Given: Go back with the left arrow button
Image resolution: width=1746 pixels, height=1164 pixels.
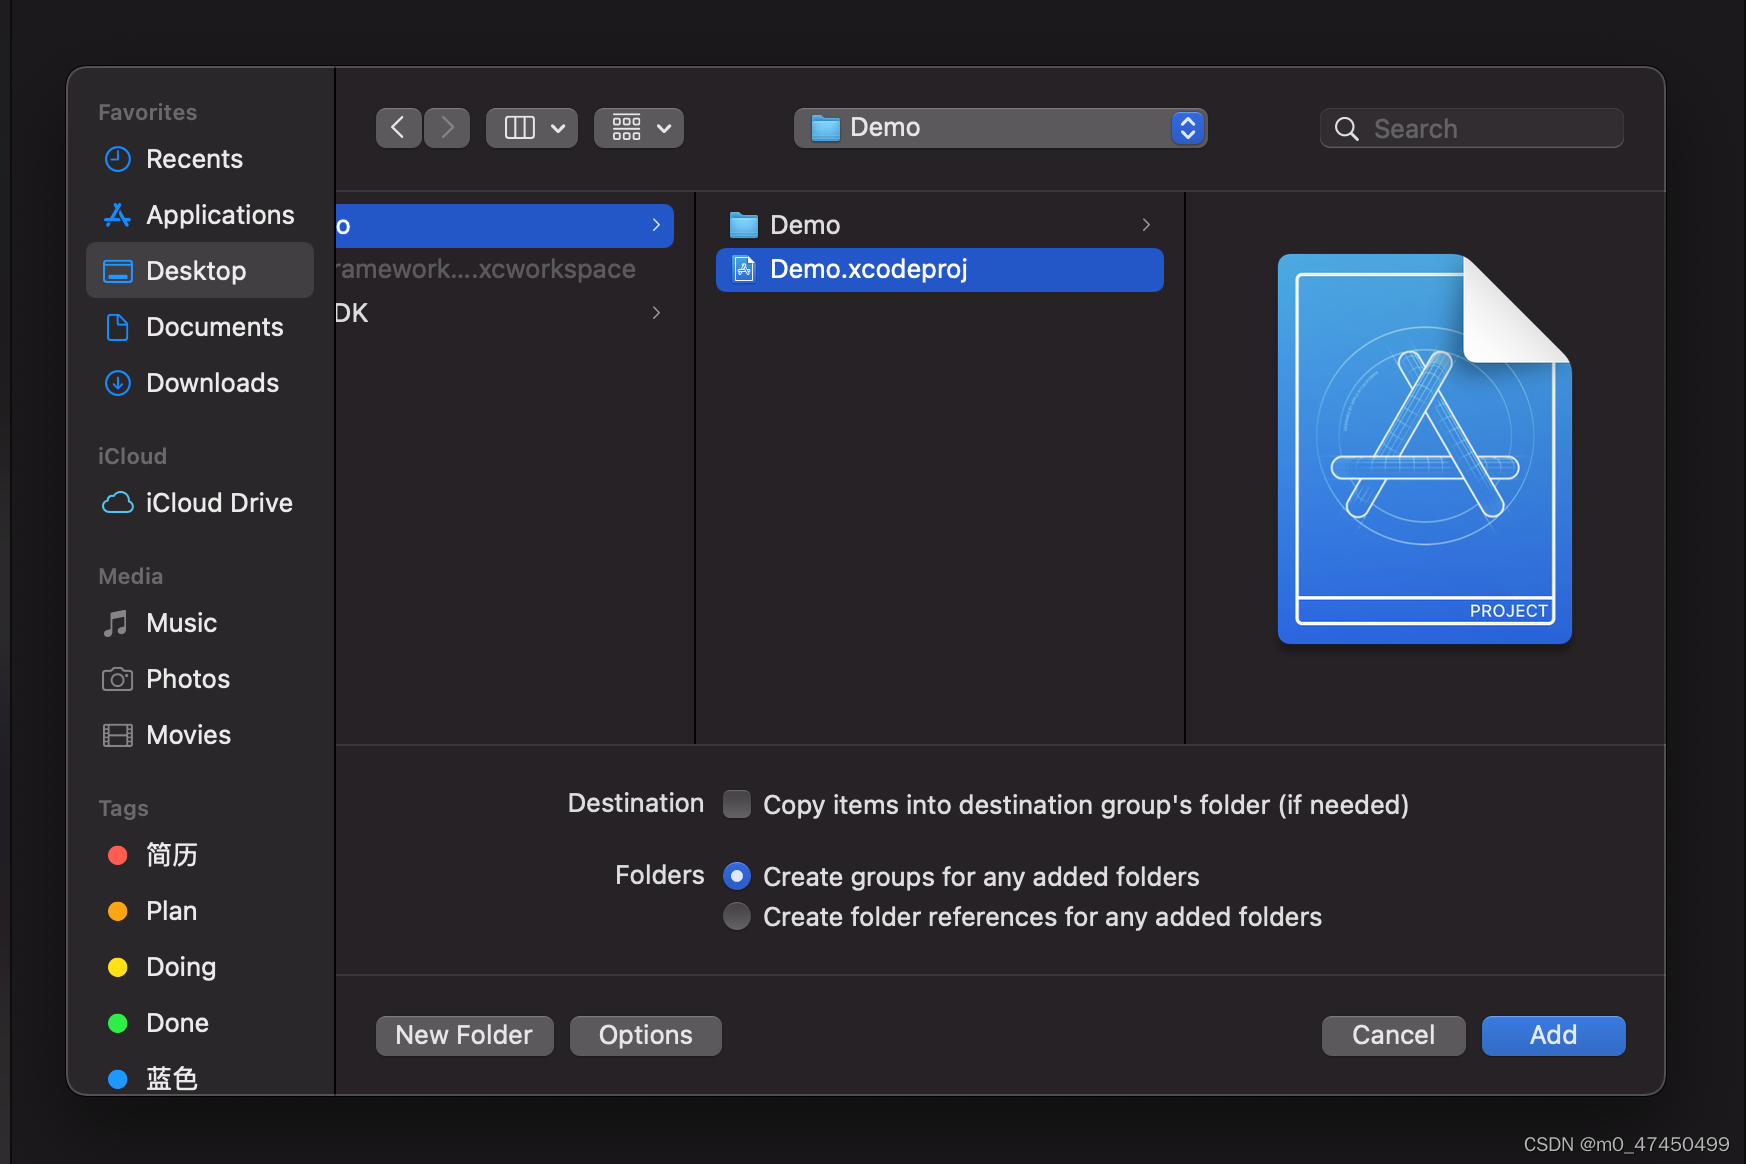Looking at the screenshot, I should [398, 128].
